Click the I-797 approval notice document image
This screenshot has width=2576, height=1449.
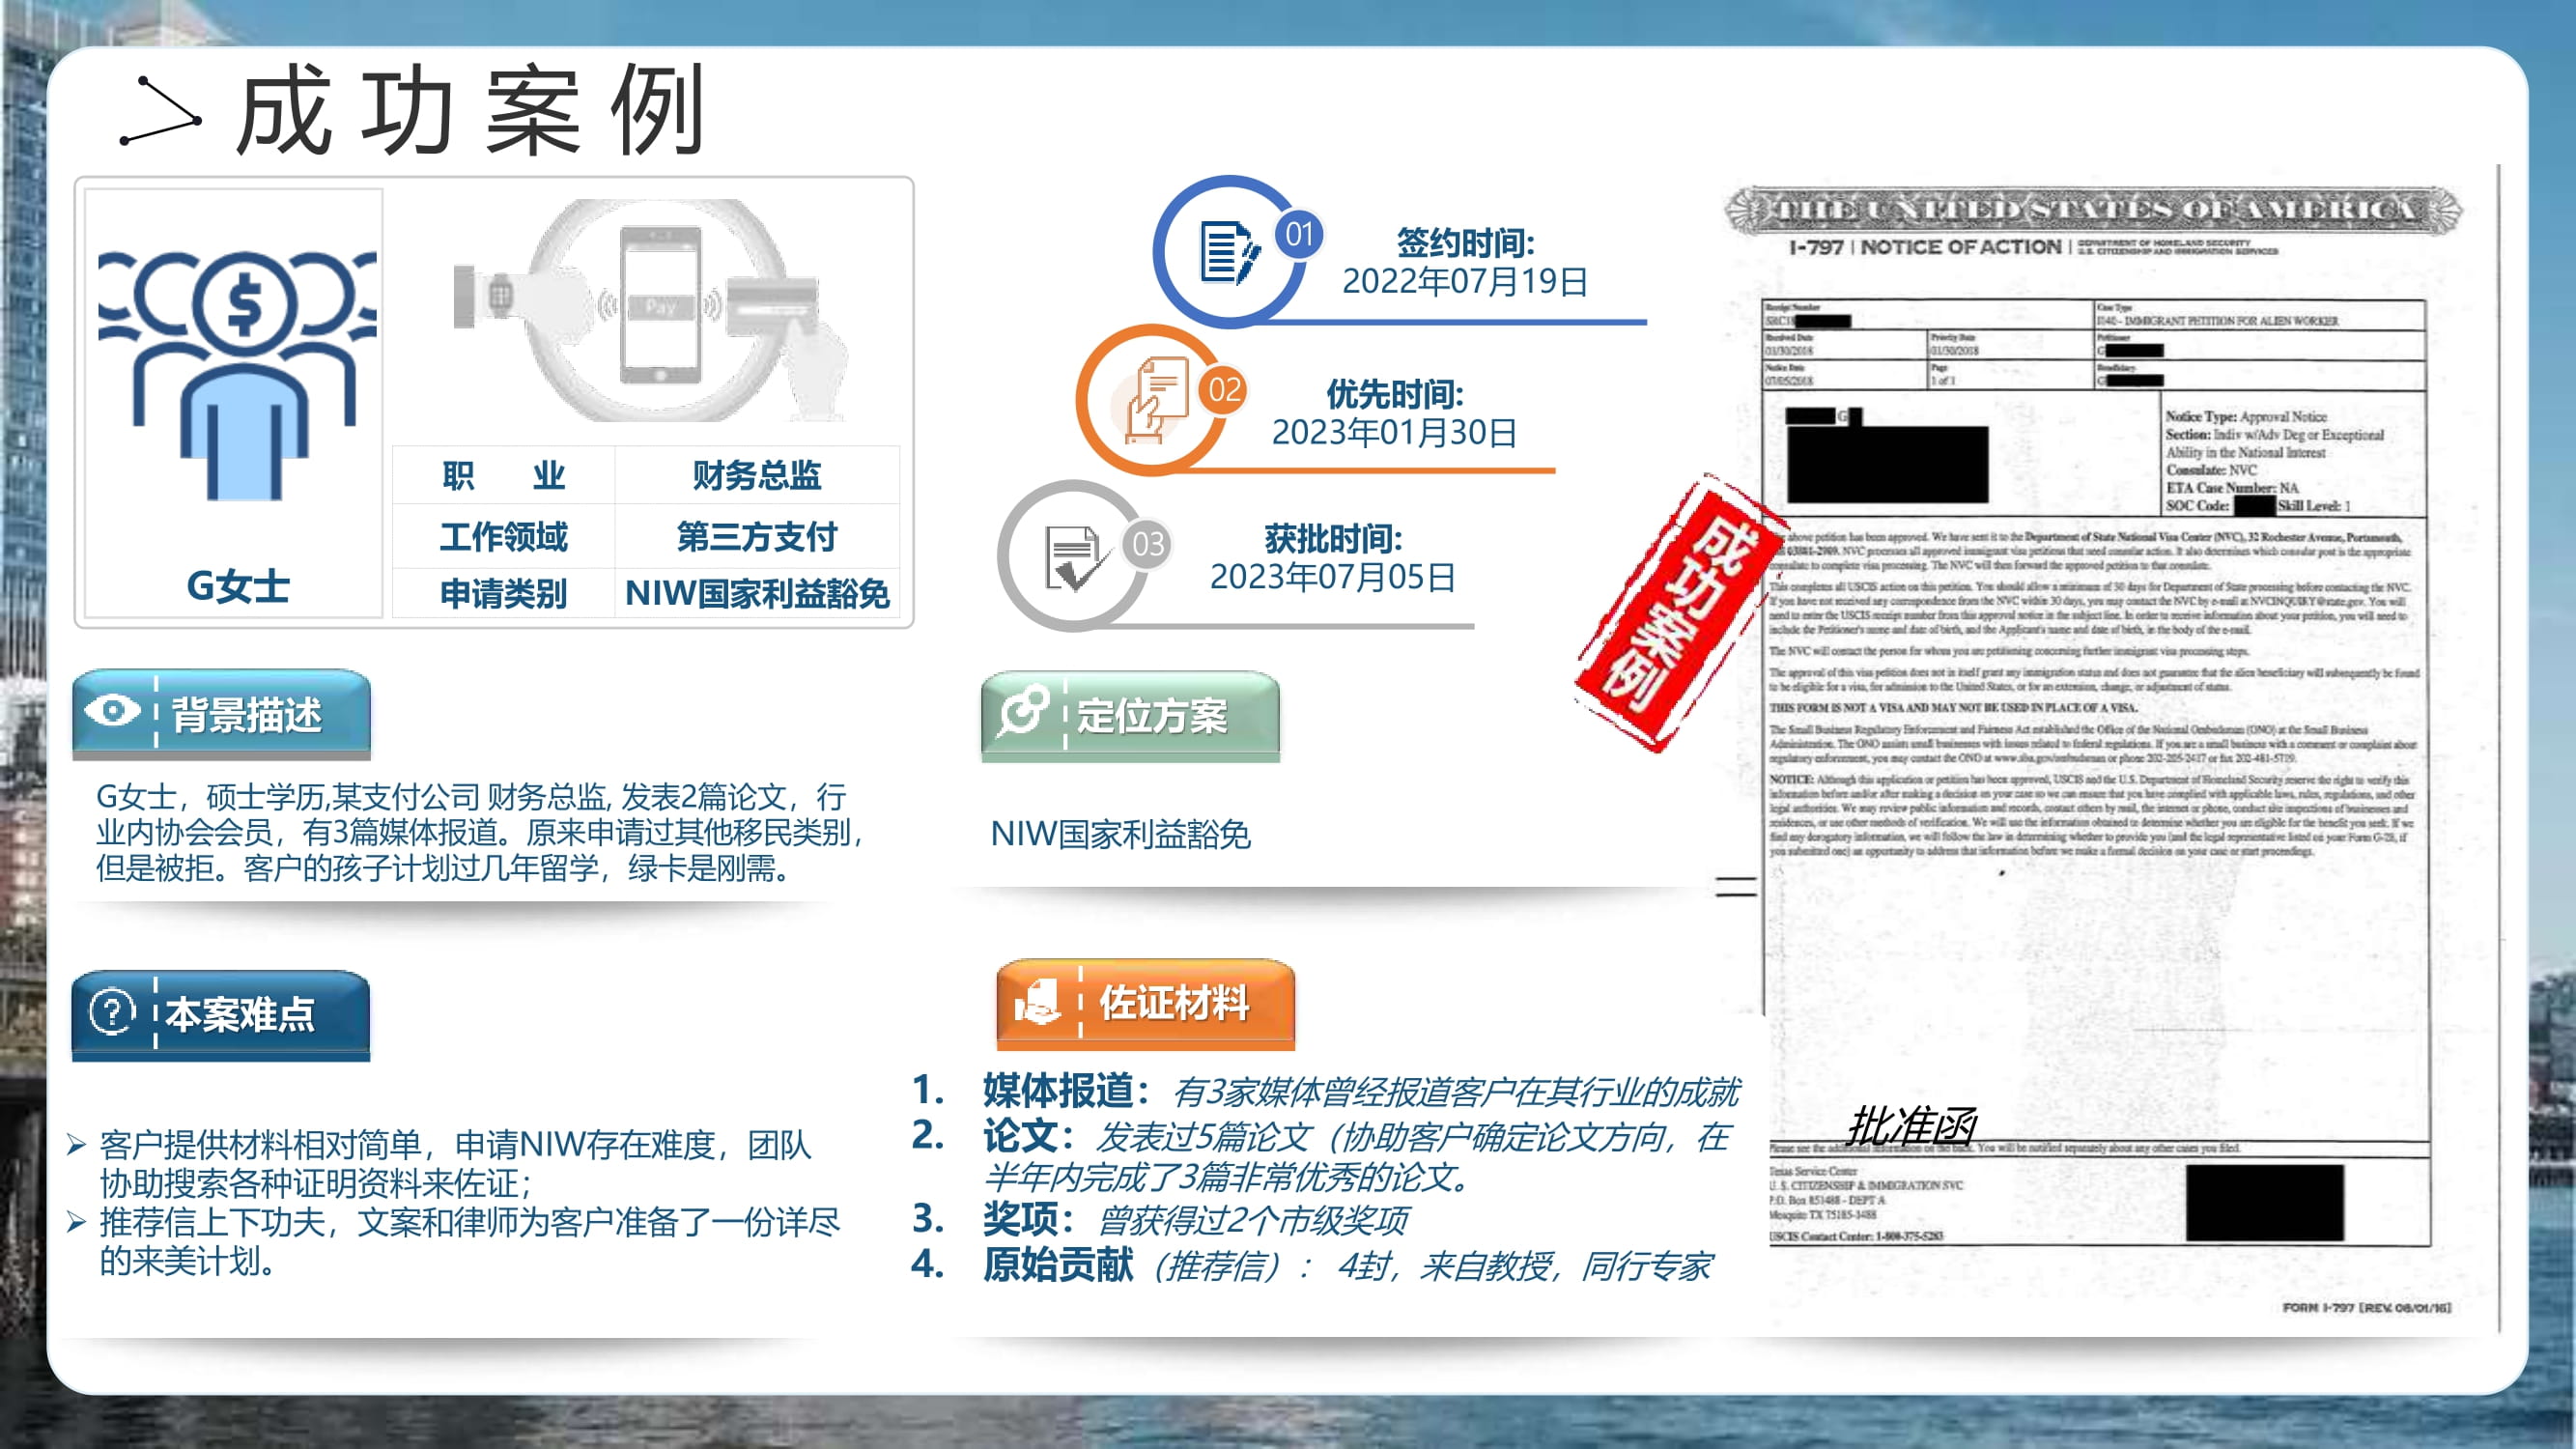[x=2095, y=750]
